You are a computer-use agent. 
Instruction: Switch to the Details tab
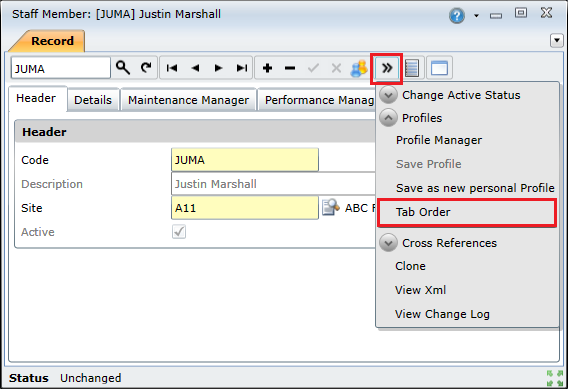(x=93, y=100)
